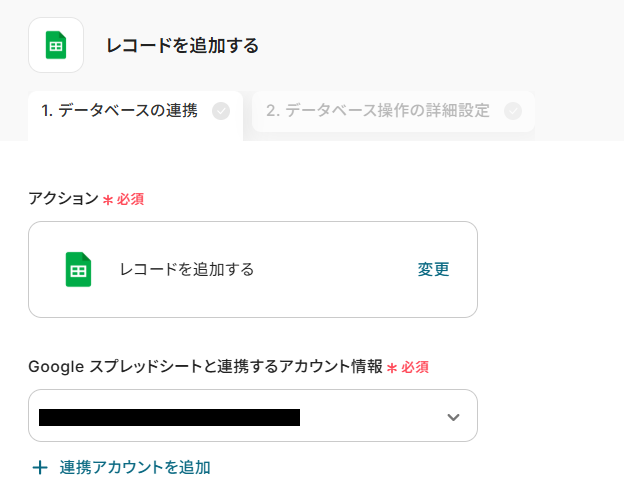The width and height of the screenshot is (624, 495).
Task: Open the 2. データベース操作の詳細設定 tab
Action: 378,111
